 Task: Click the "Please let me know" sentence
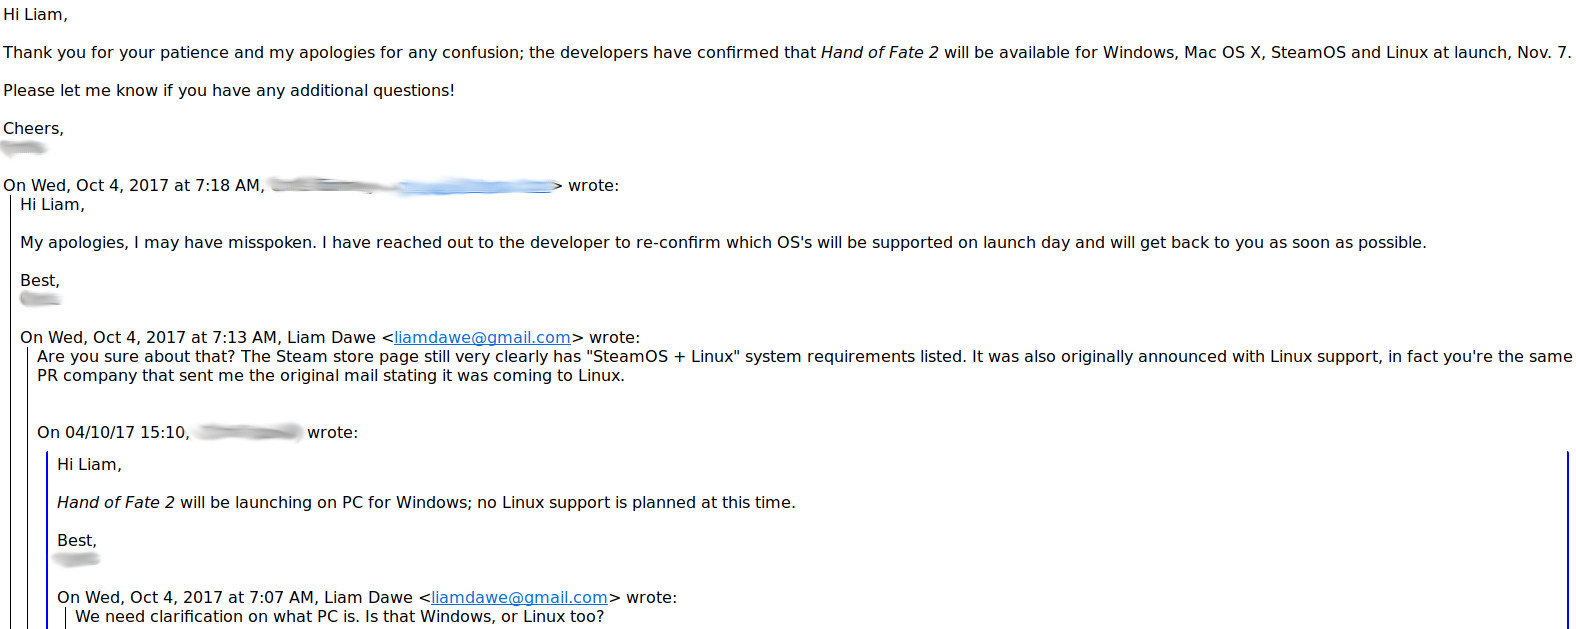(229, 91)
